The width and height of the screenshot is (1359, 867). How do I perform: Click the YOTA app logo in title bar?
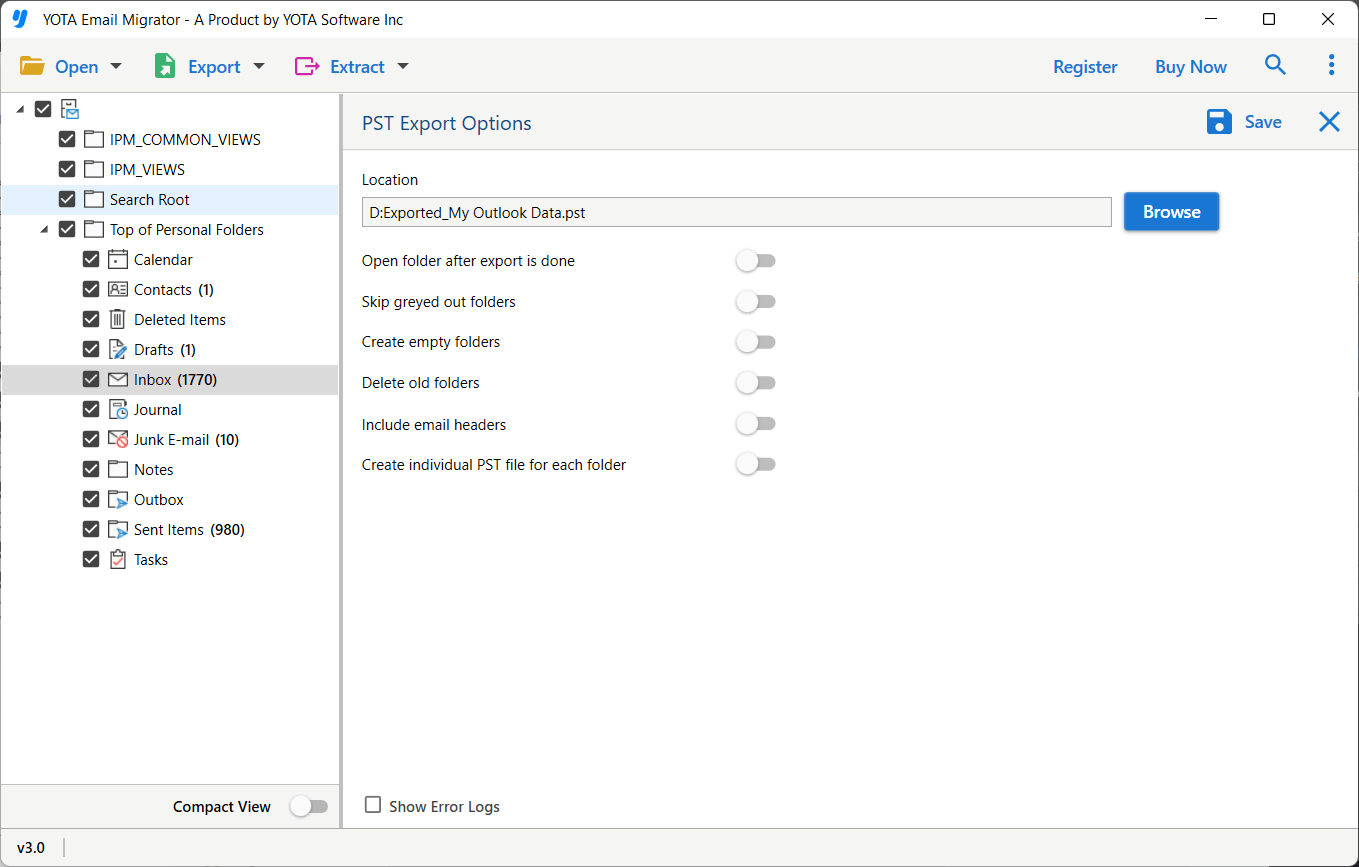[x=20, y=19]
